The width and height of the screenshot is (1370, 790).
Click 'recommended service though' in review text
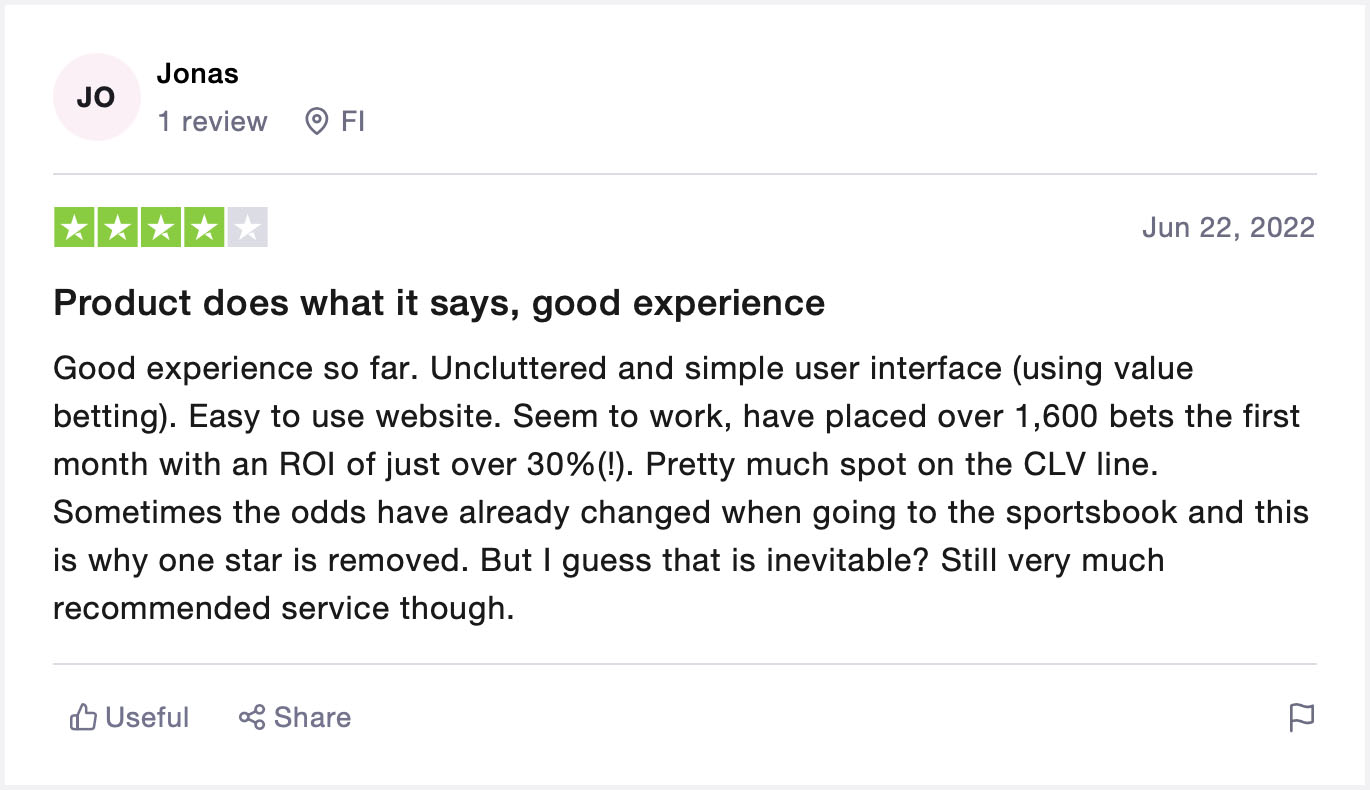point(282,607)
